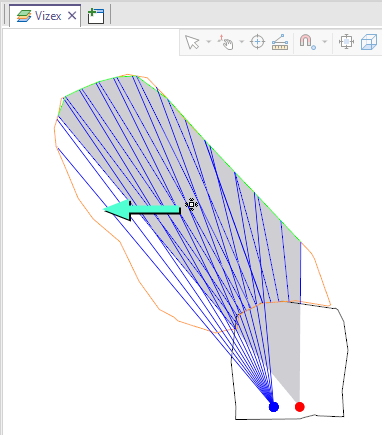Open the Select tool dropdown arrow
The width and height of the screenshot is (382, 435).
[209, 42]
